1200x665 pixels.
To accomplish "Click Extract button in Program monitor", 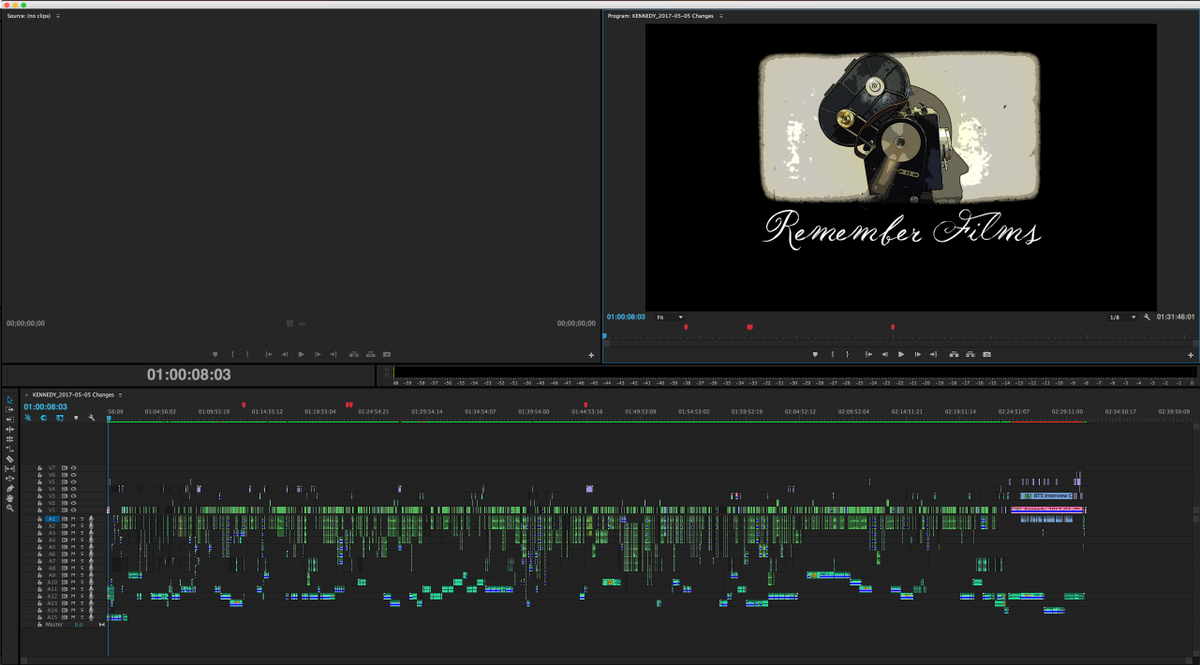I will click(x=970, y=354).
